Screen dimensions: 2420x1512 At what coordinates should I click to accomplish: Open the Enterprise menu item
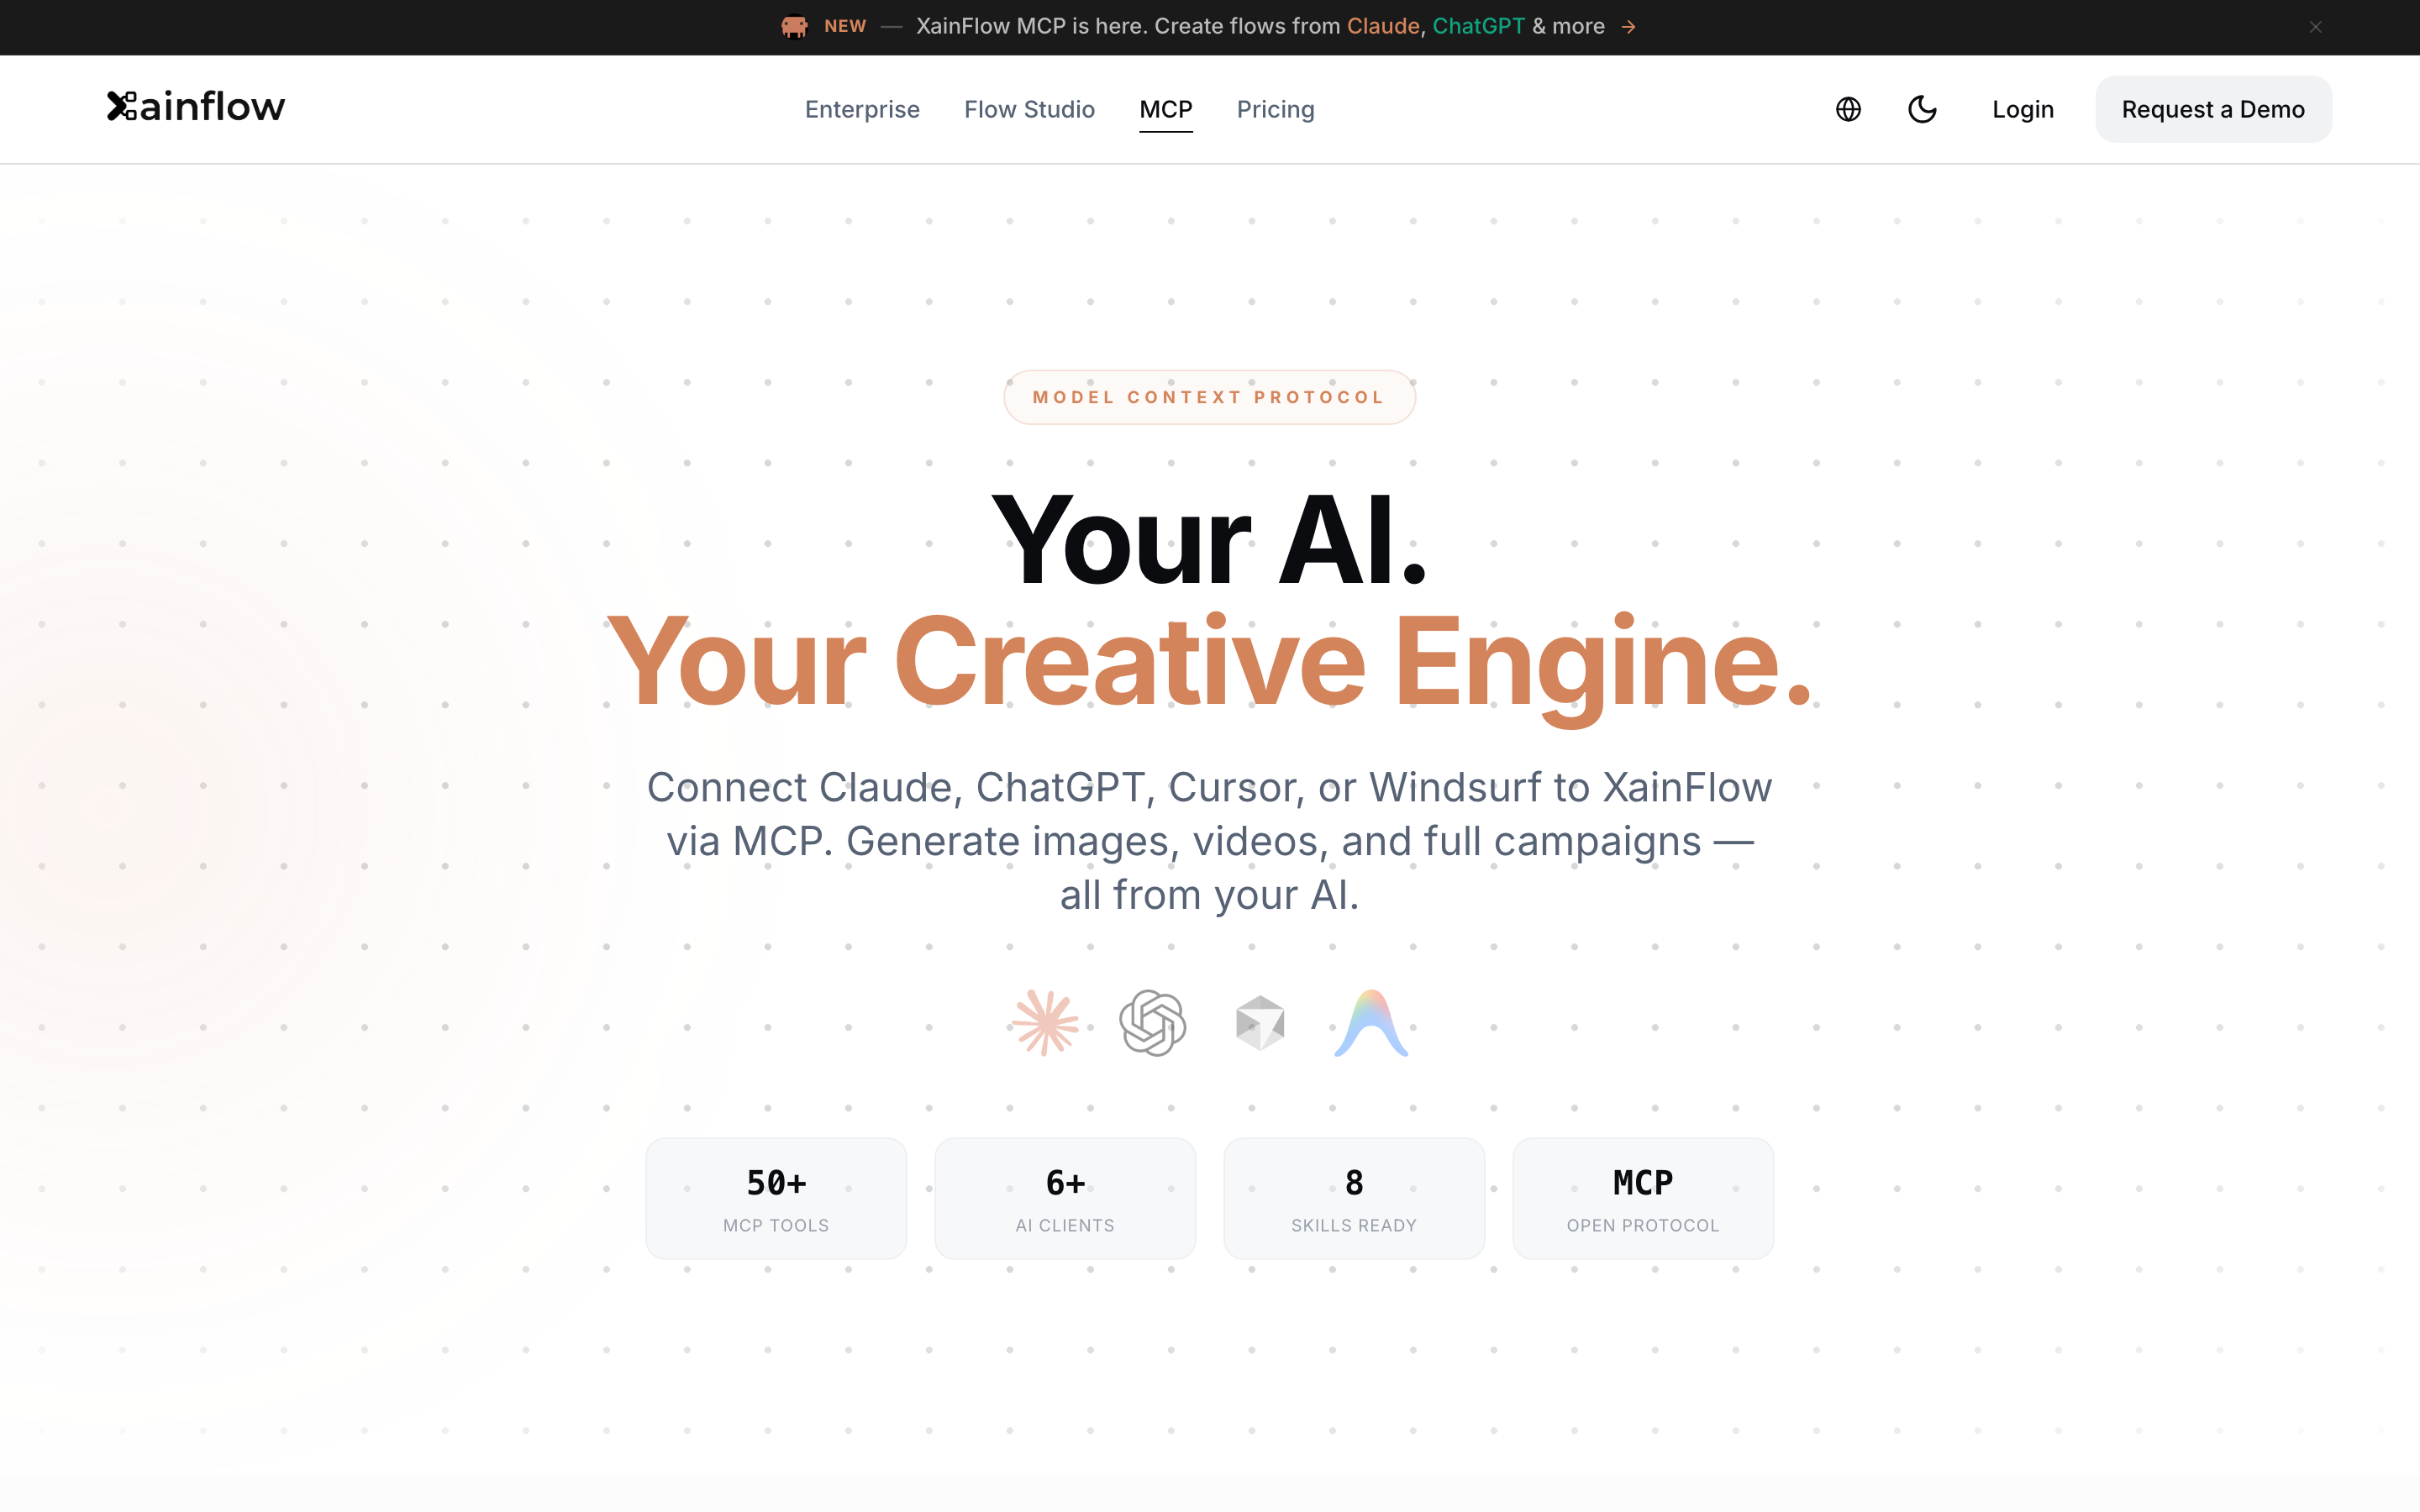[862, 109]
